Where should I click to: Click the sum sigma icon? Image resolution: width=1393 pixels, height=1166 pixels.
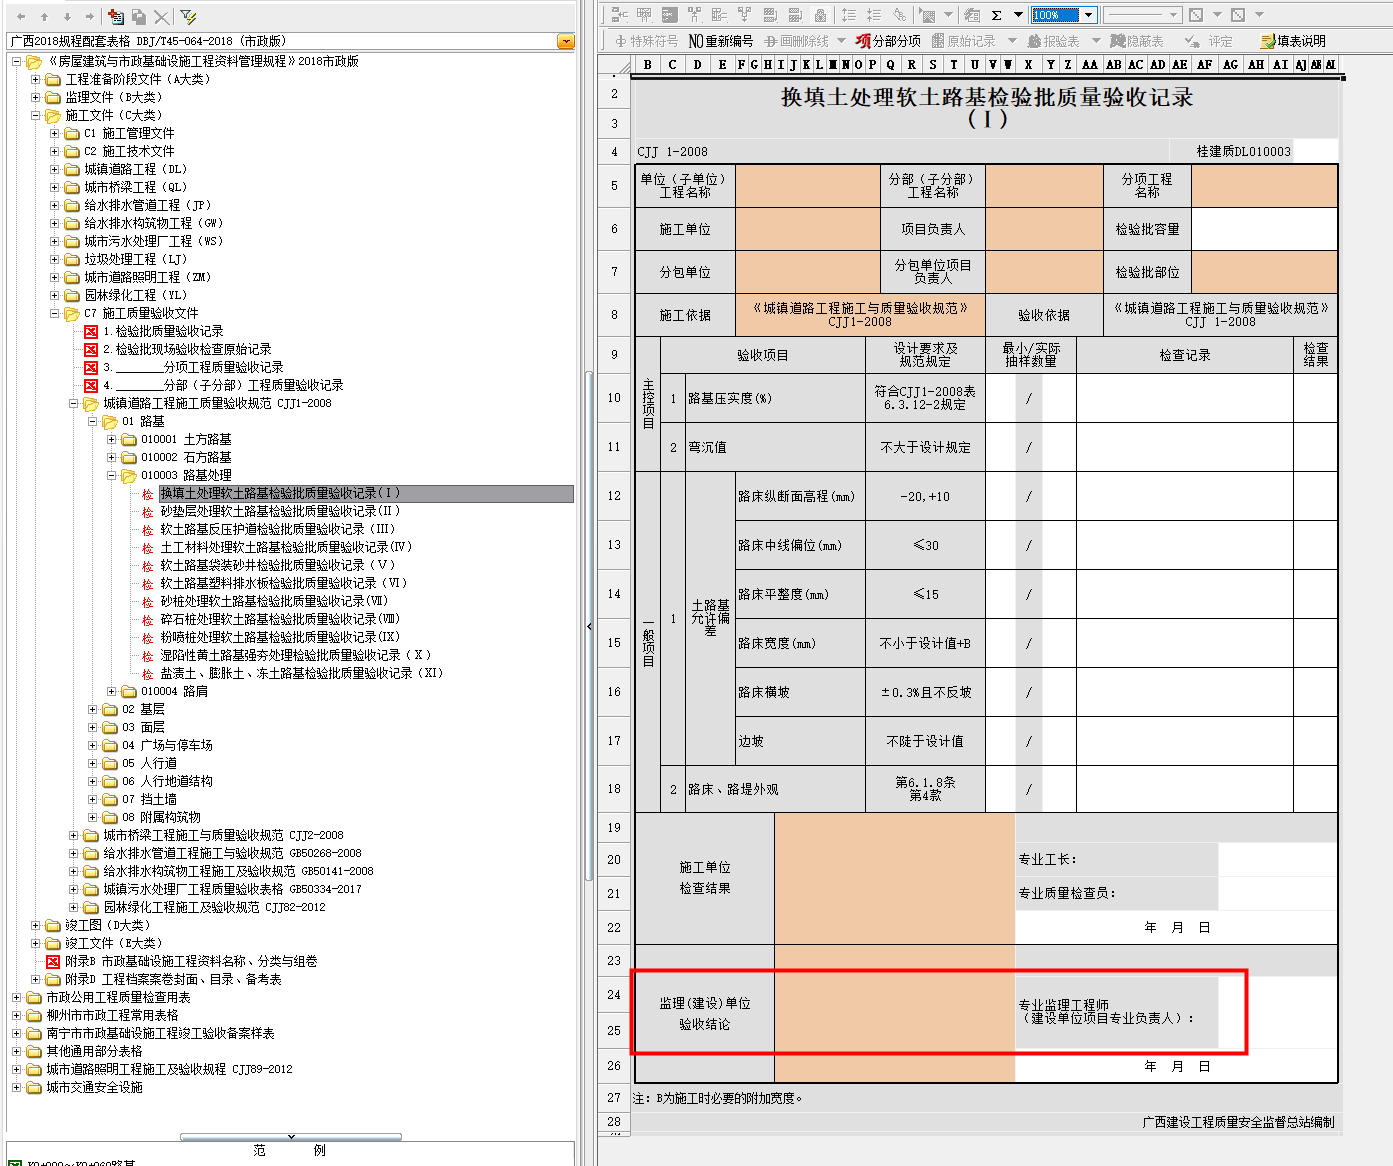pos(996,15)
